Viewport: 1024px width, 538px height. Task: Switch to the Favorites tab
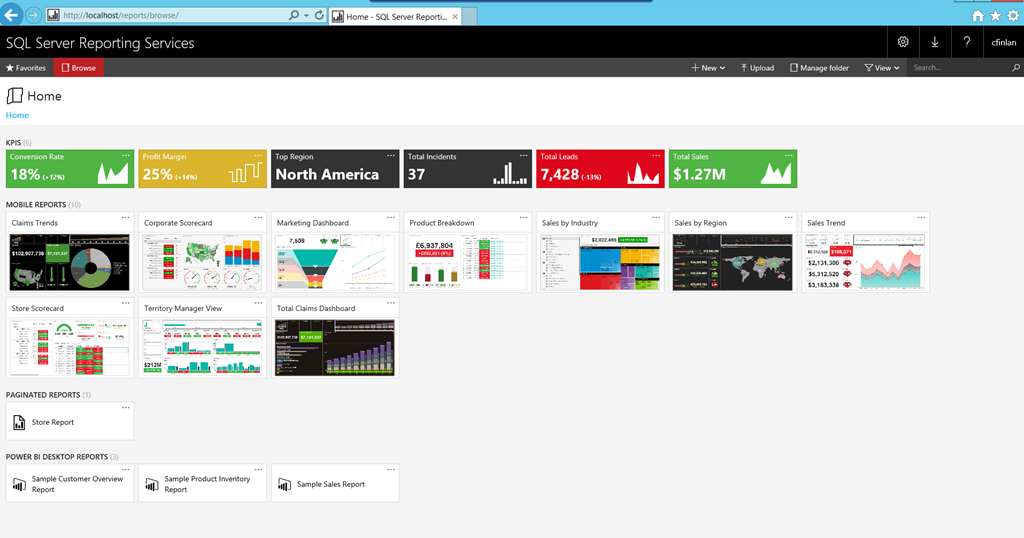pyautogui.click(x=26, y=68)
